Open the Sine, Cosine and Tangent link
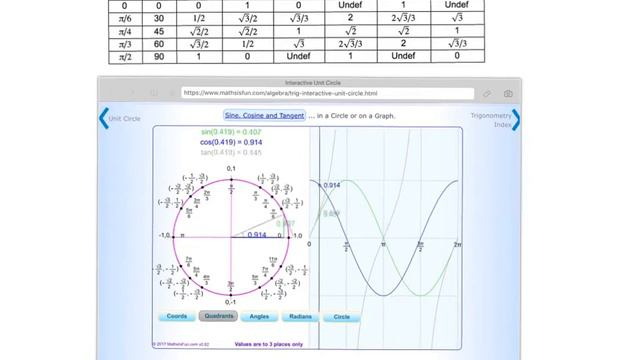640x360 pixels. 264,116
